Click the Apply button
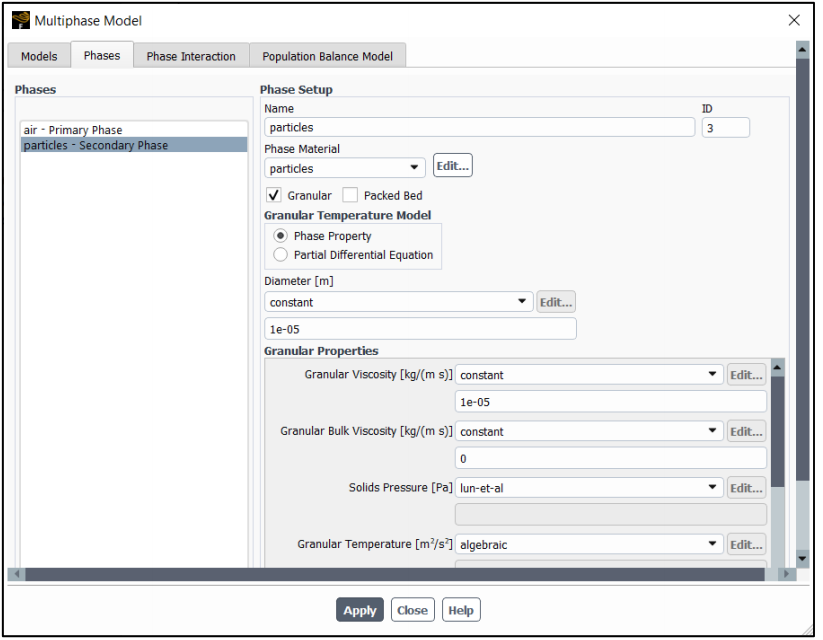The height and width of the screenshot is (640, 823). 360,610
